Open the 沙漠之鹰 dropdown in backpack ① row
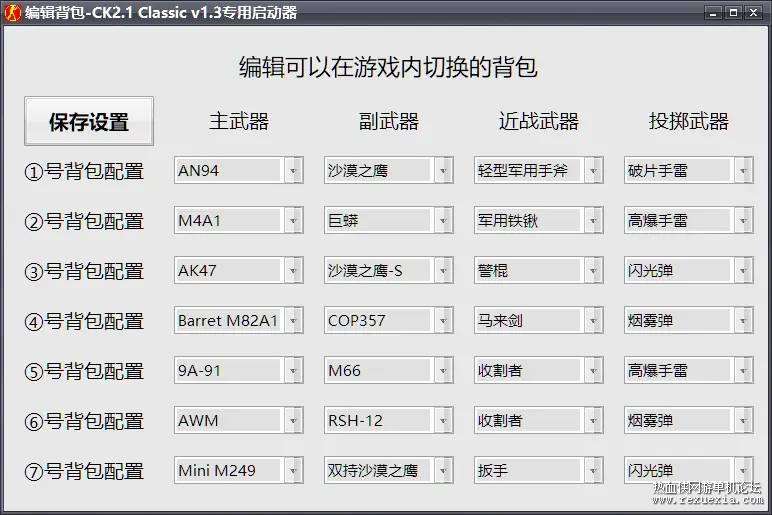This screenshot has width=772, height=515. tap(388, 170)
